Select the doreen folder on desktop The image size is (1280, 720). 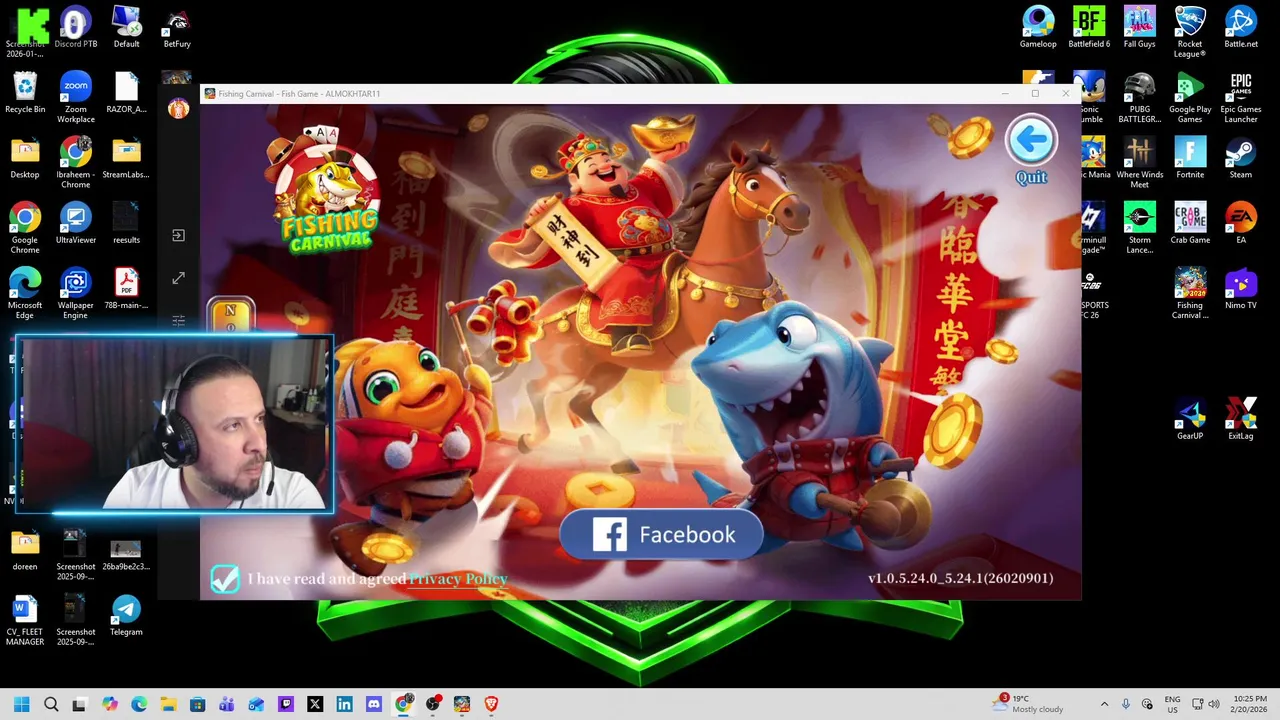pos(25,550)
